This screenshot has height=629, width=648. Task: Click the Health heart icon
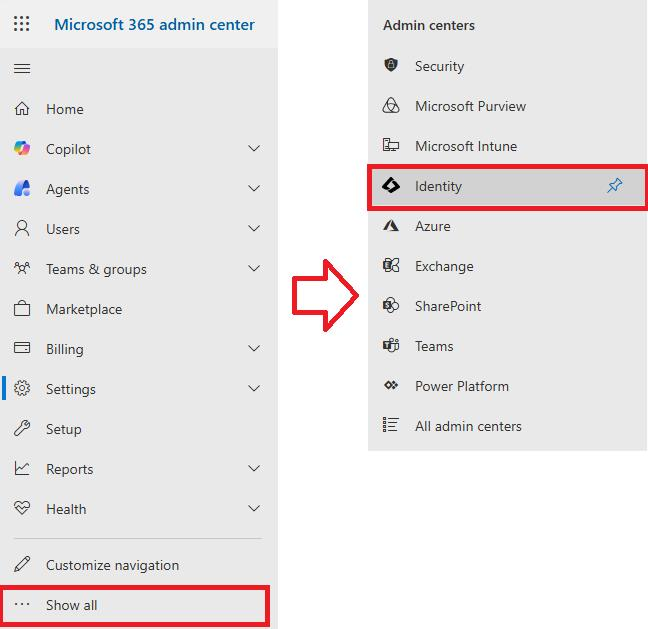[22, 507]
